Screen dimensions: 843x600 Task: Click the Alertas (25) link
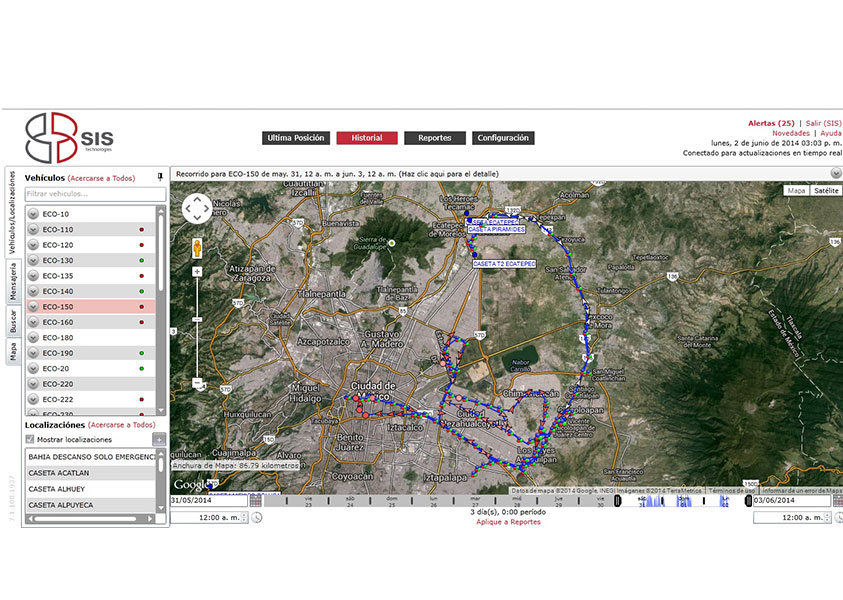[x=771, y=123]
